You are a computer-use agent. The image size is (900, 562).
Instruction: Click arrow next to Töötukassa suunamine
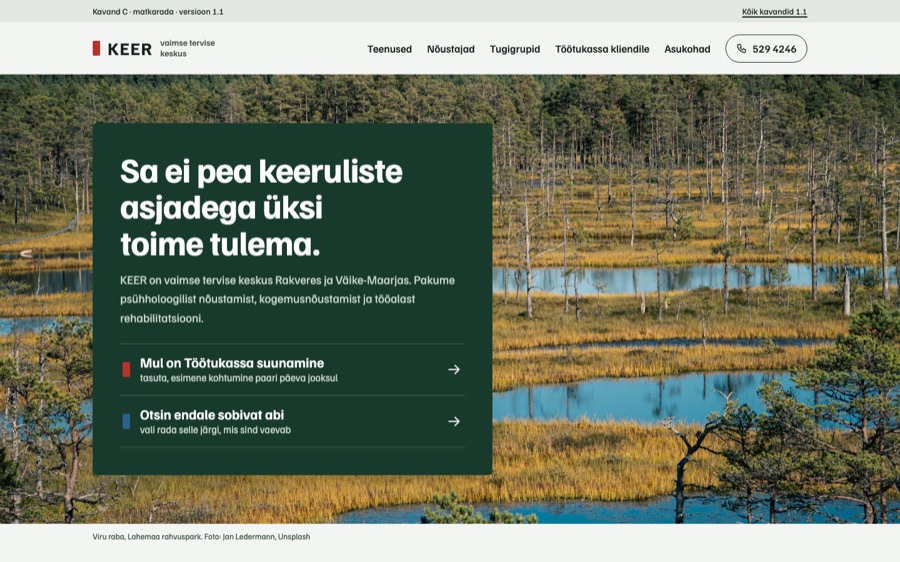click(454, 370)
